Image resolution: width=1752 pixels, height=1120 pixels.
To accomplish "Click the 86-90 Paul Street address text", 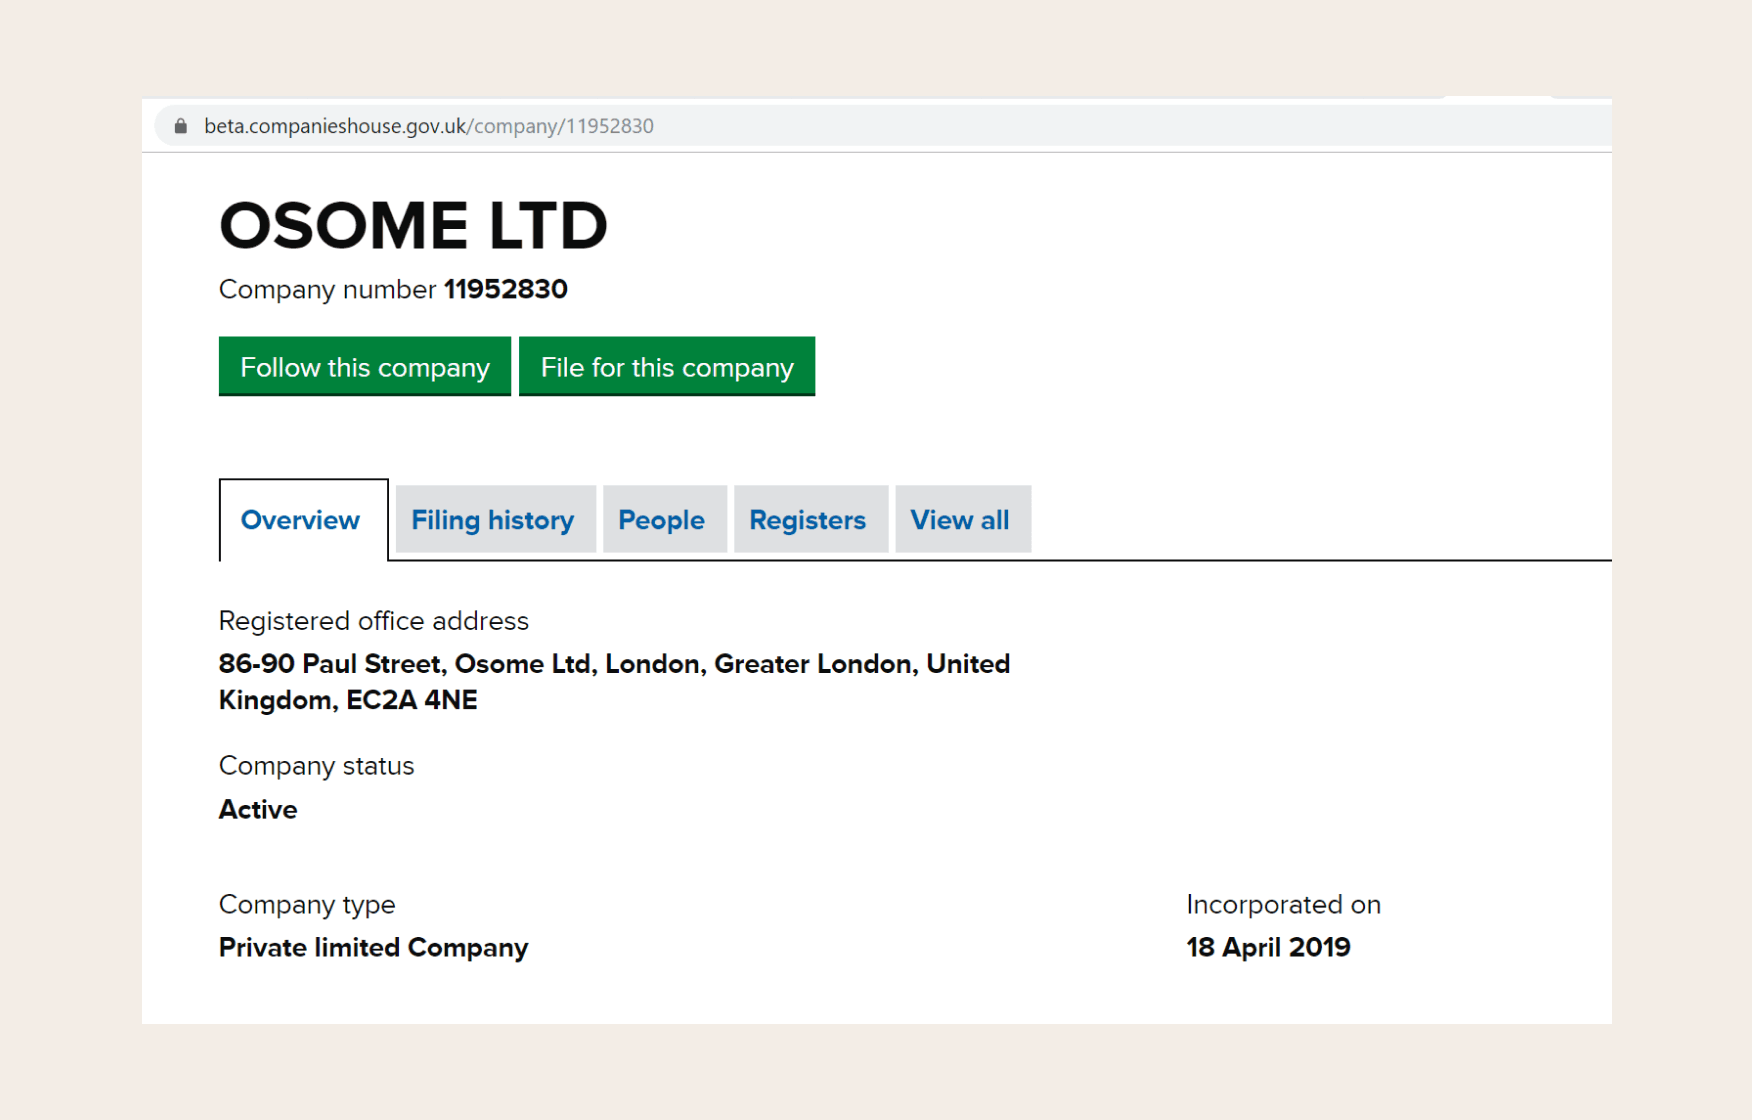I will (x=613, y=681).
